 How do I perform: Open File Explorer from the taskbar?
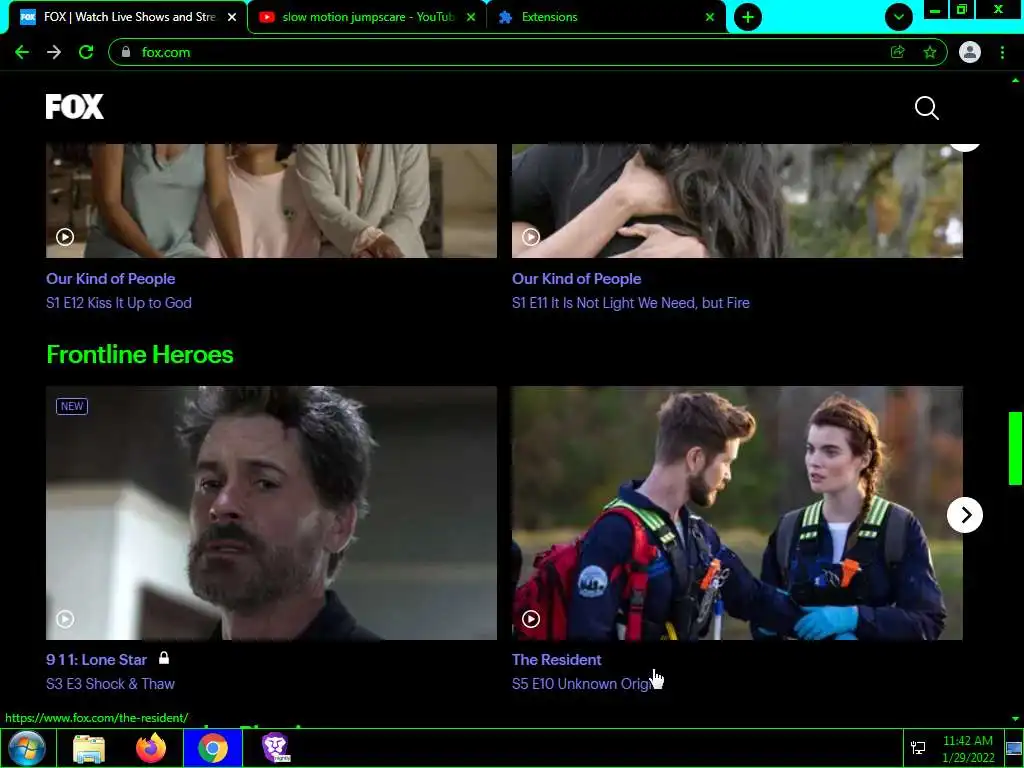point(89,748)
